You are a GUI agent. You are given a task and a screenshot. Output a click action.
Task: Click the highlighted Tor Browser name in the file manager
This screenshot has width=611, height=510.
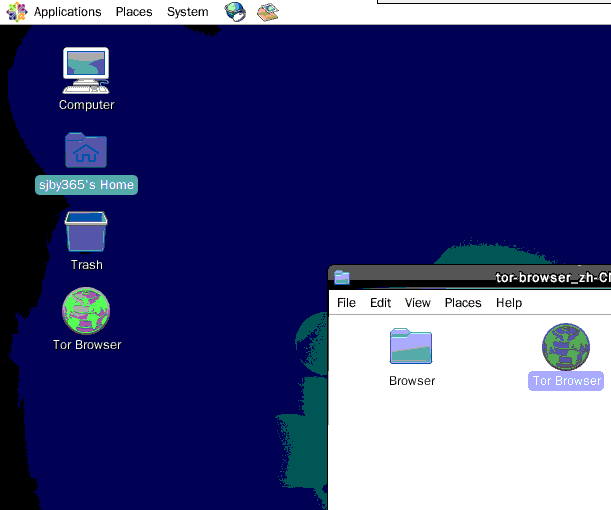pyautogui.click(x=566, y=381)
